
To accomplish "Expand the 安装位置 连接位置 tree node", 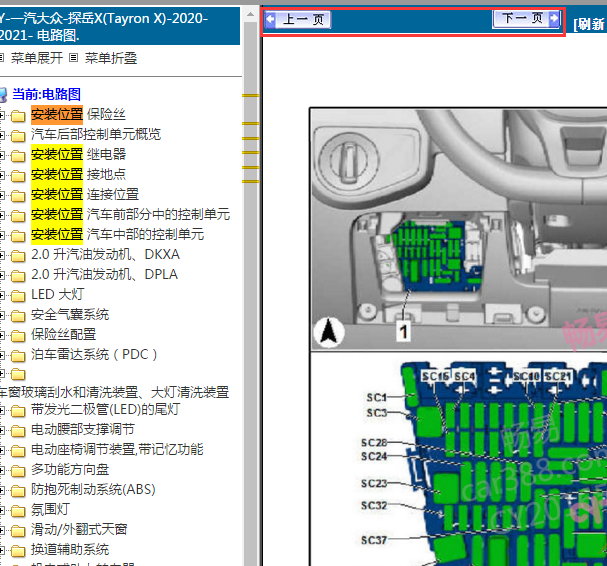I will pyautogui.click(x=2, y=195).
